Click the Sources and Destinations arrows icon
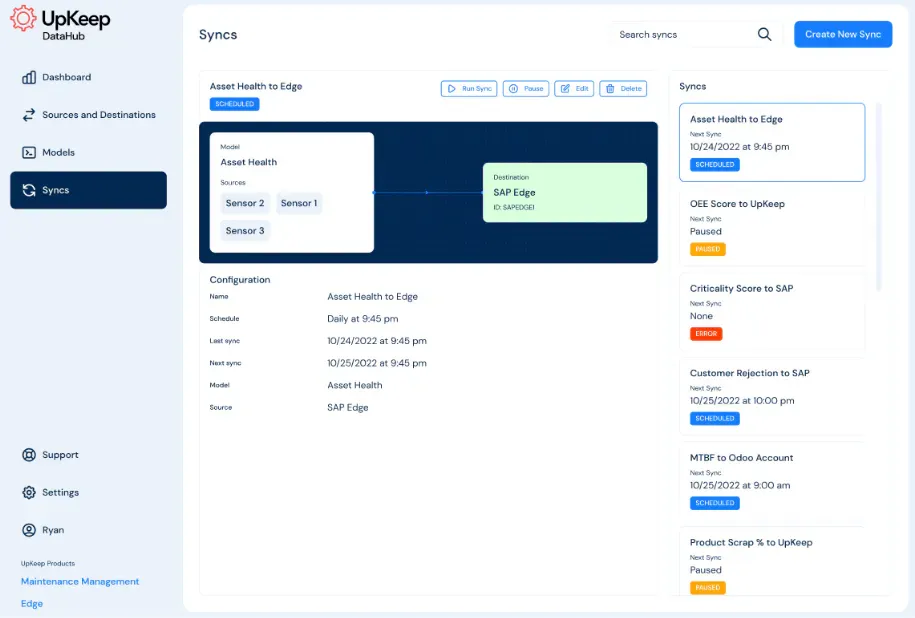Image resolution: width=915 pixels, height=618 pixels. [29, 115]
